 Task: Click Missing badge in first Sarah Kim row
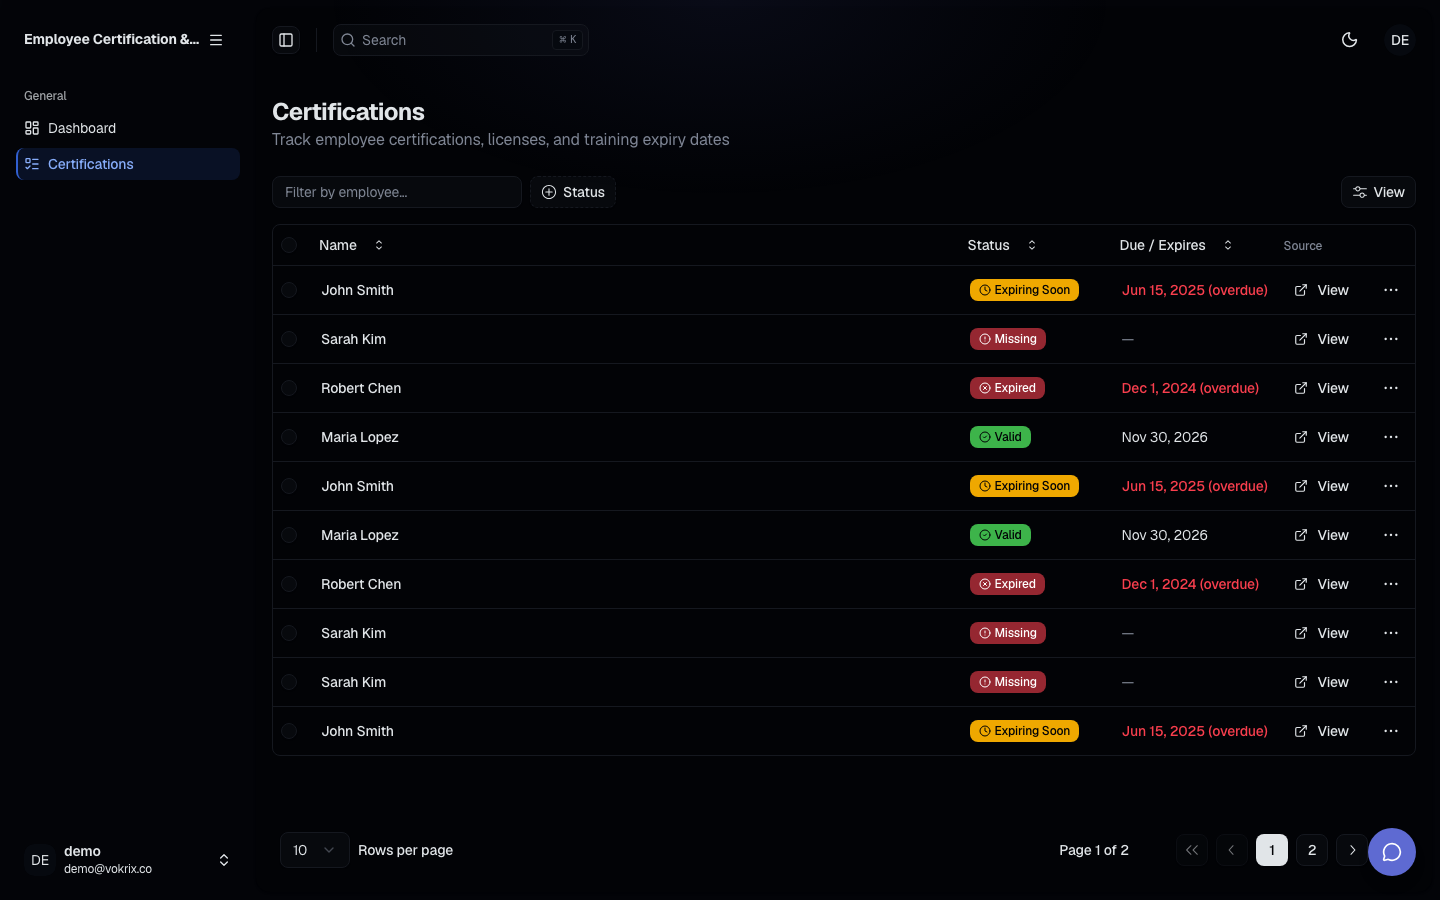point(1008,339)
